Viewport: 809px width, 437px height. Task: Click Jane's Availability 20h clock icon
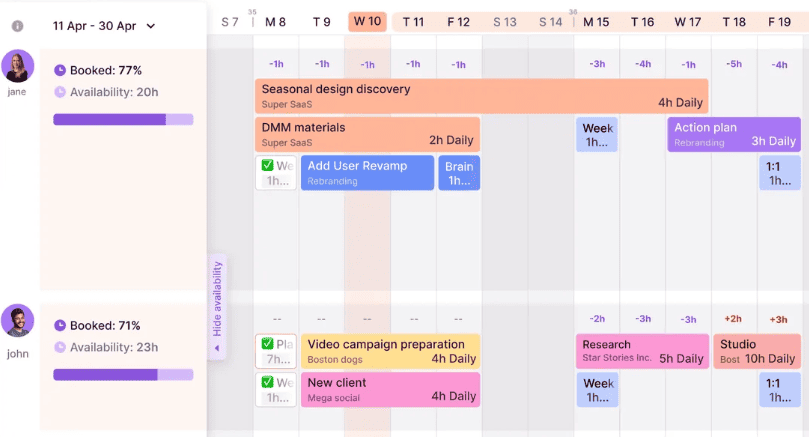[x=60, y=93]
